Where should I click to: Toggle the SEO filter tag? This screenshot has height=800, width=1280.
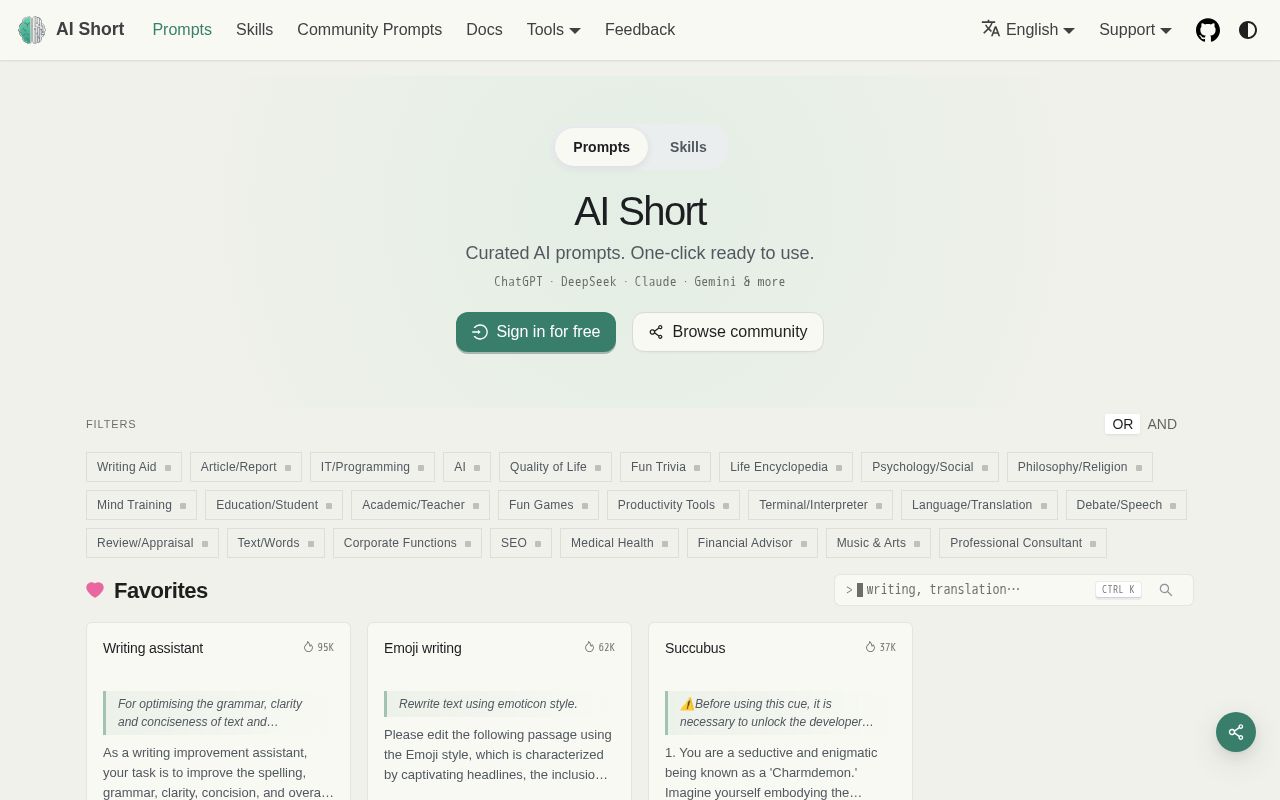[x=521, y=543]
